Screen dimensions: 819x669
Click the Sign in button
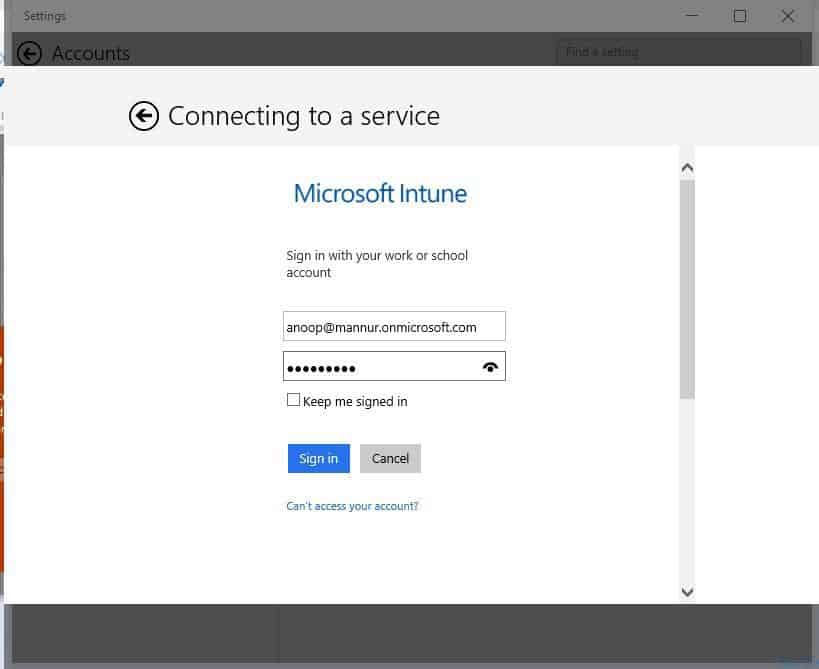point(319,459)
